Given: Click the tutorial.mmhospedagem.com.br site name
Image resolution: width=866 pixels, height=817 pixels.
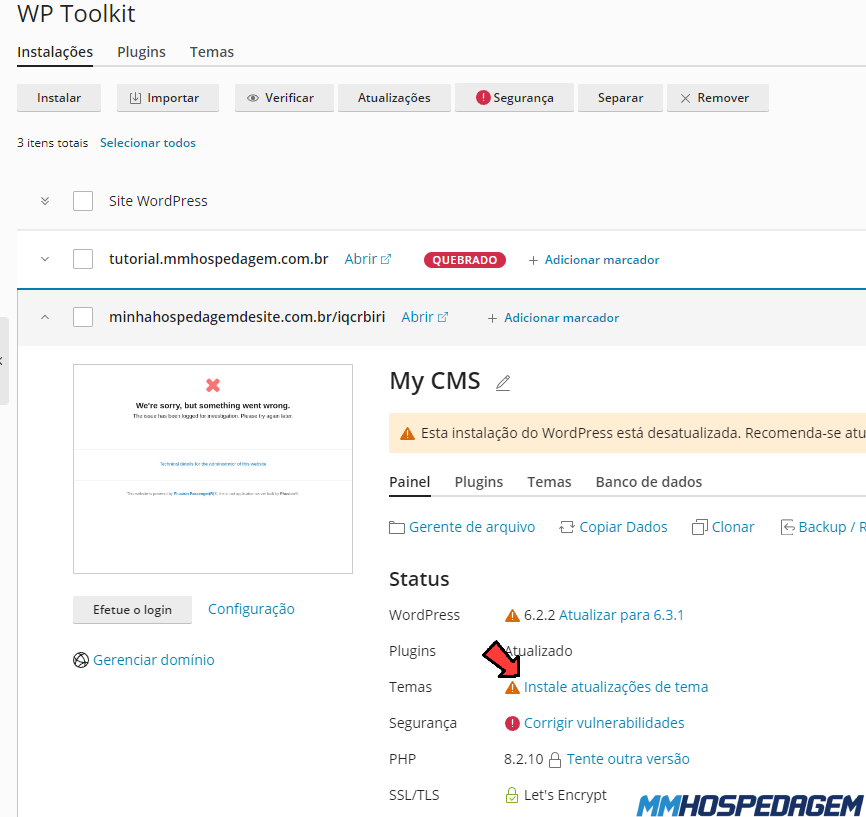Looking at the screenshot, I should coord(219,259).
